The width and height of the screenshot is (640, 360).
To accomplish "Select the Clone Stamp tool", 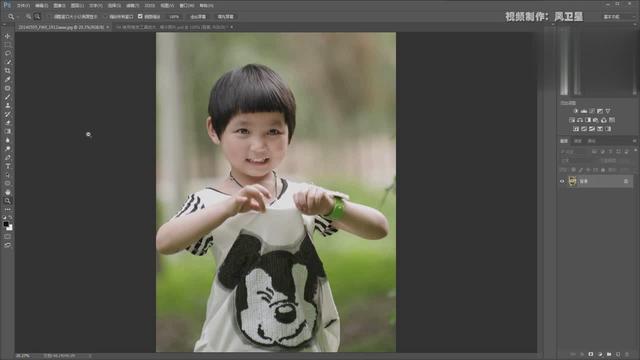I will [7, 105].
